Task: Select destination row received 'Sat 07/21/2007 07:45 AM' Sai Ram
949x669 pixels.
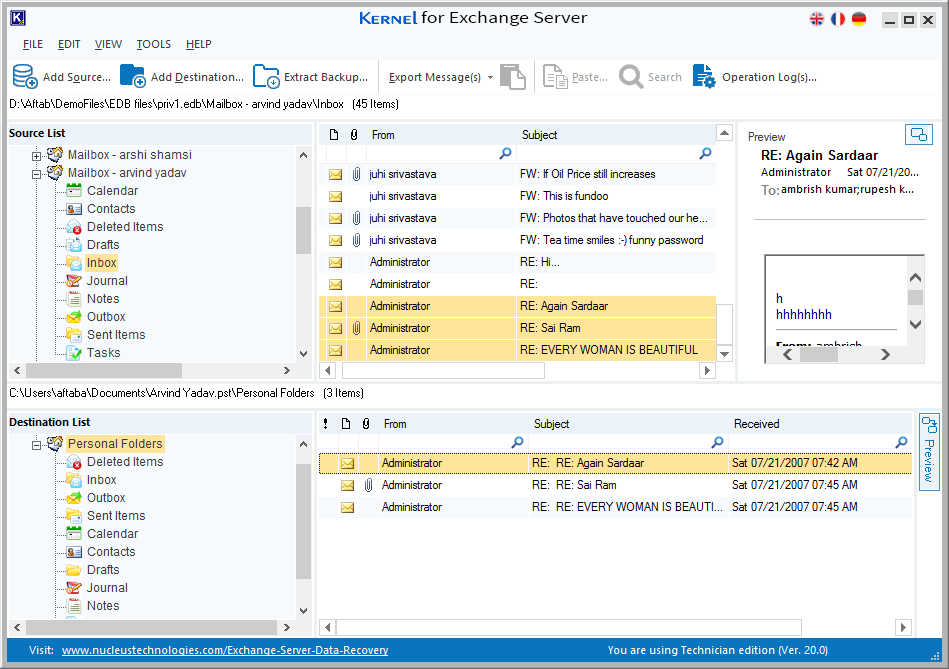Action: [616, 485]
